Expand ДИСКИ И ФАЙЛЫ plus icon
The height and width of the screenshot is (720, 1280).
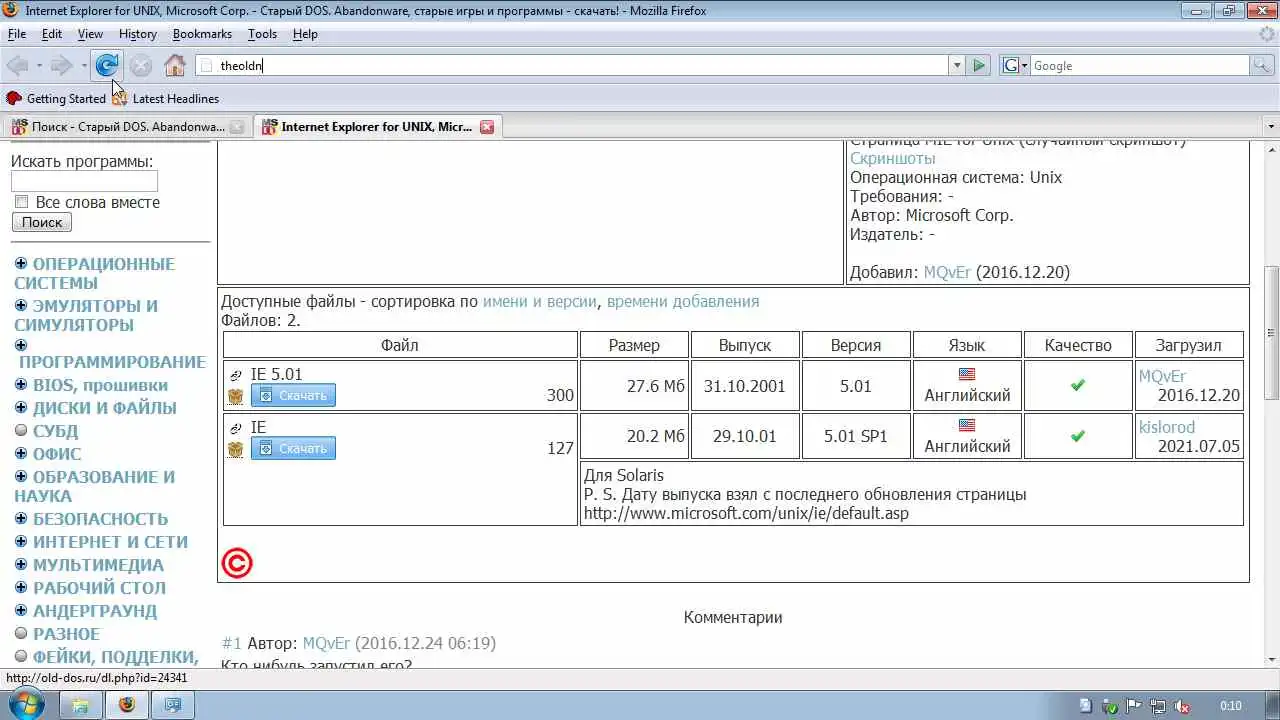pos(21,408)
